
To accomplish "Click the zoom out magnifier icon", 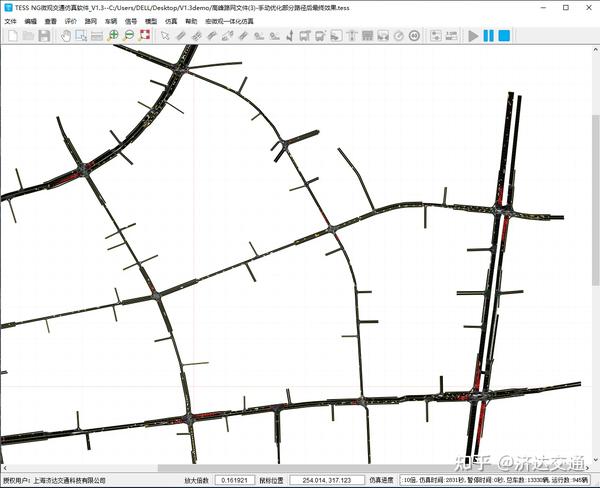I will pos(129,36).
